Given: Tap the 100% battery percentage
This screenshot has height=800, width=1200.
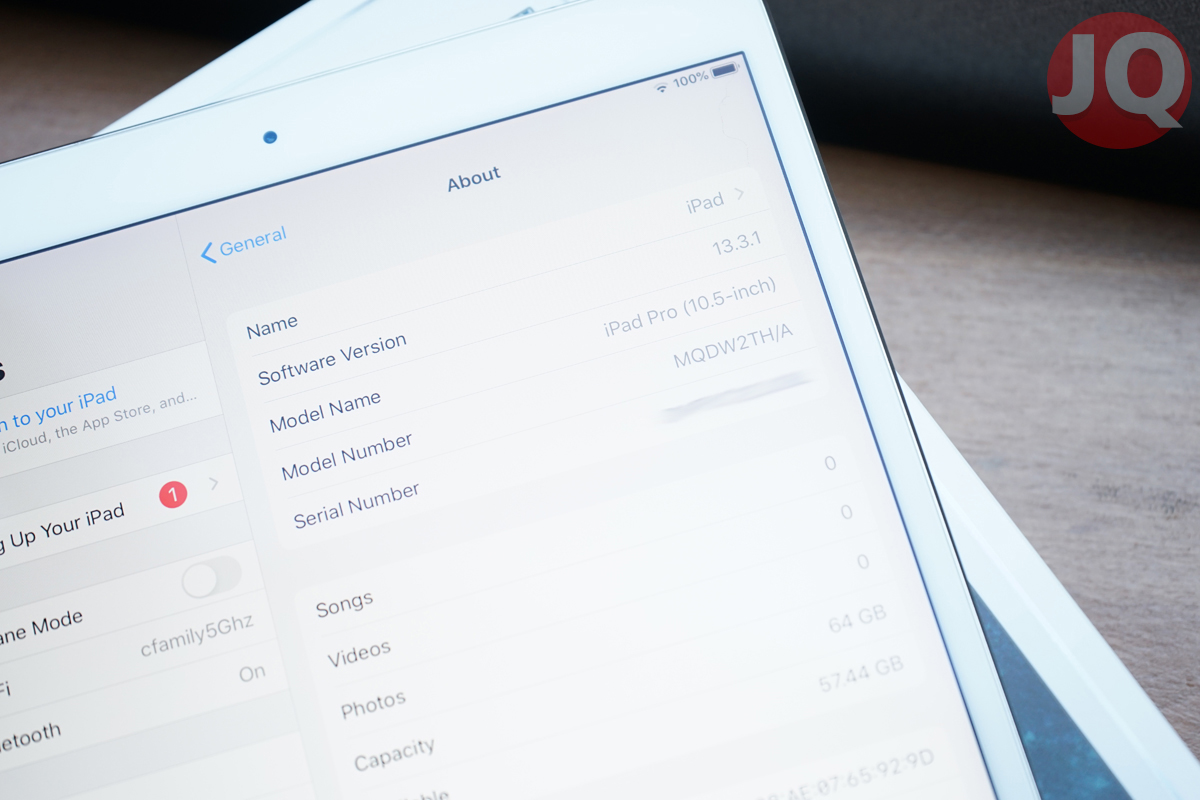Looking at the screenshot, I should [x=690, y=79].
